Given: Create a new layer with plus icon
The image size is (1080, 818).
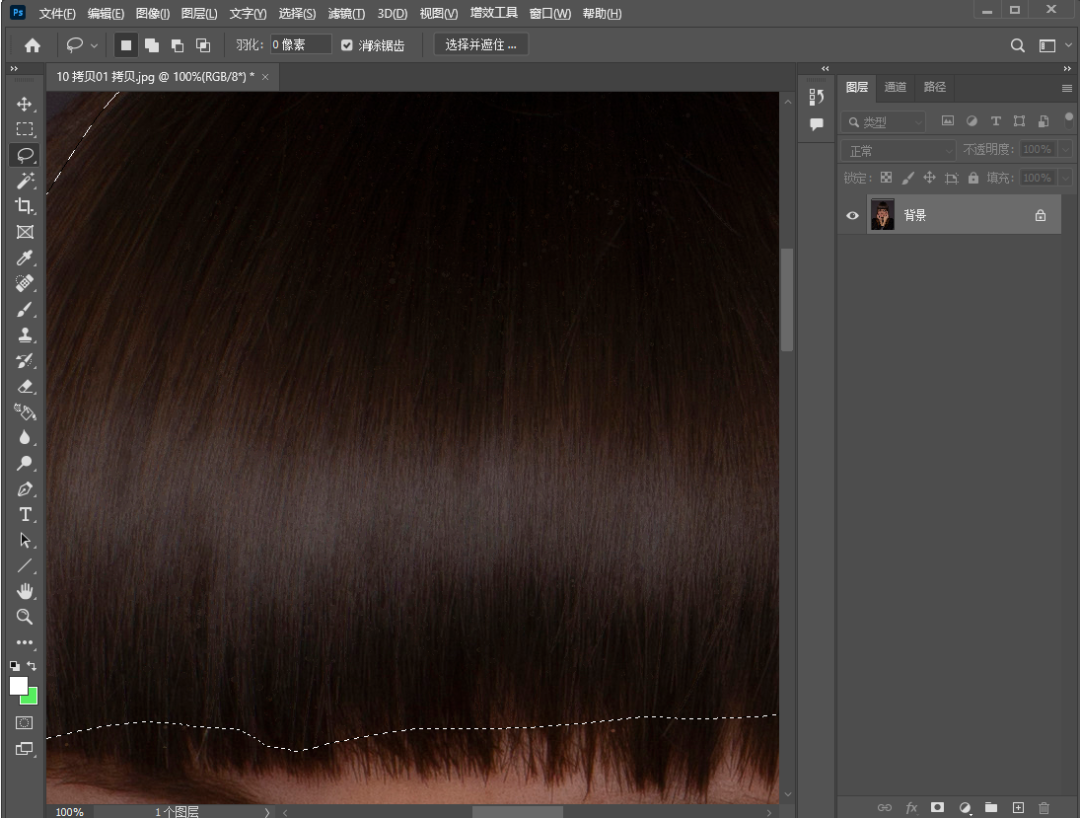Looking at the screenshot, I should tap(1018, 807).
